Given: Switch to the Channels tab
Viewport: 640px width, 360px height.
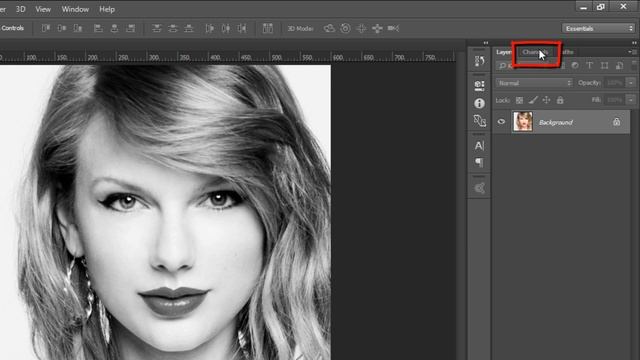Looking at the screenshot, I should (x=536, y=52).
